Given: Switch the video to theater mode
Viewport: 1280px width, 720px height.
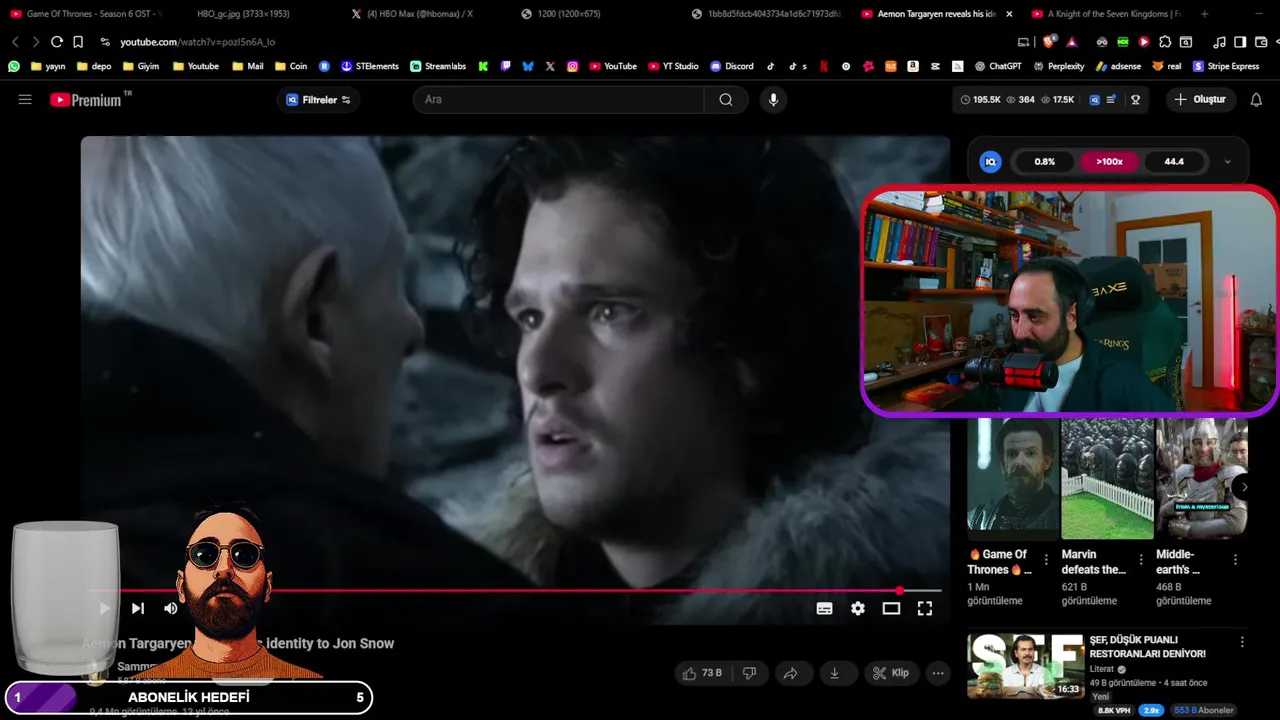Looking at the screenshot, I should (x=891, y=608).
